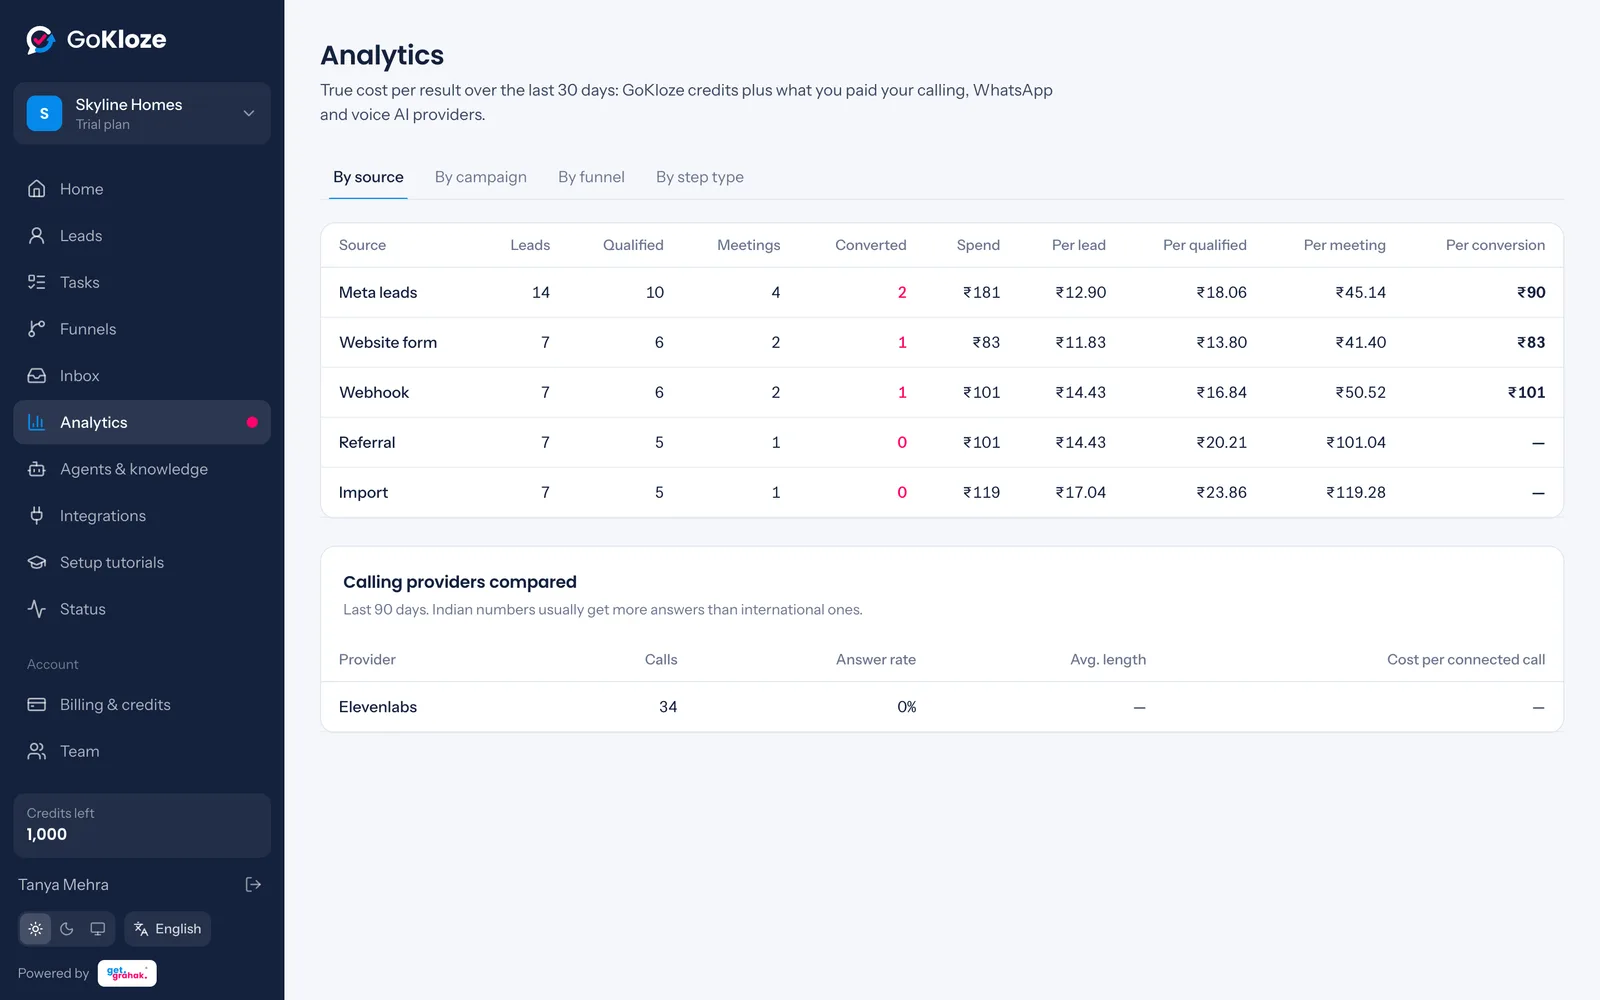Open Integrations via its plug icon
The width and height of the screenshot is (1600, 1000).
coord(37,516)
